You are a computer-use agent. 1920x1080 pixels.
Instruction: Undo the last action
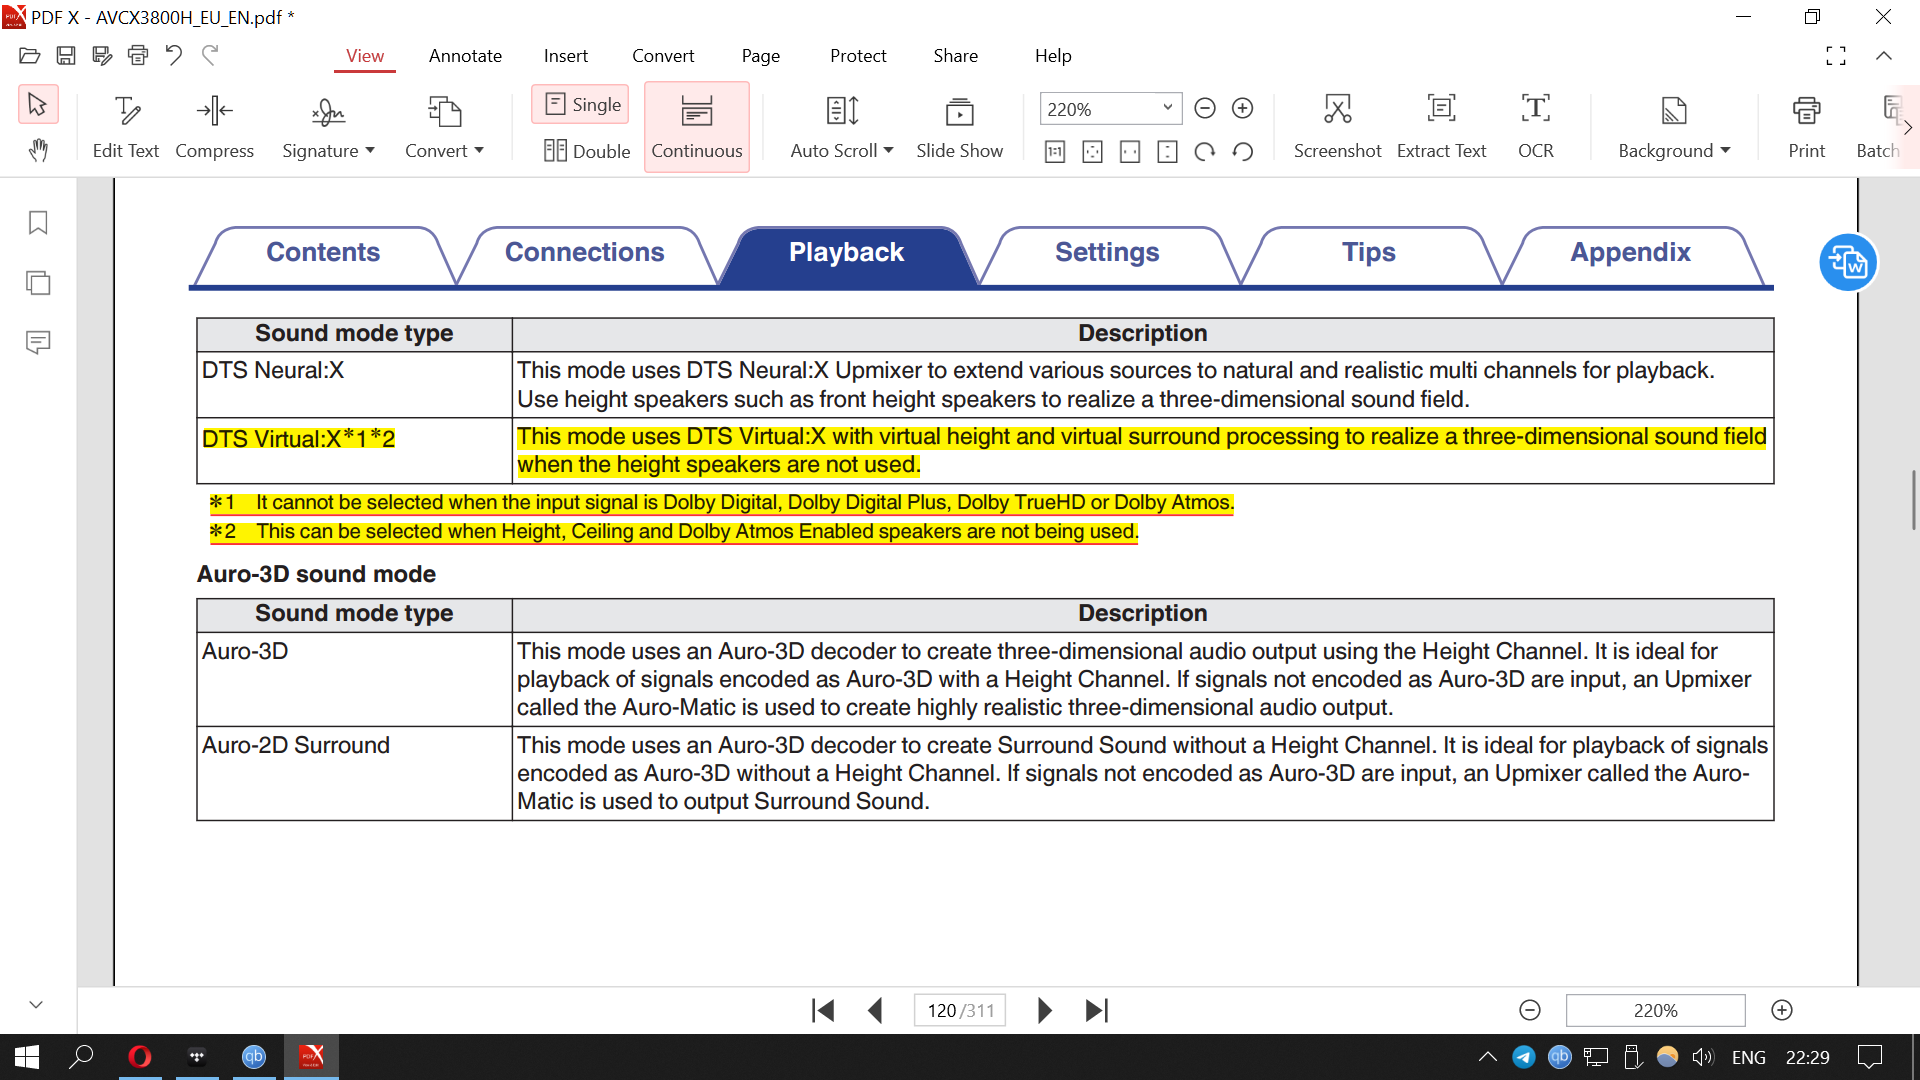(x=174, y=56)
